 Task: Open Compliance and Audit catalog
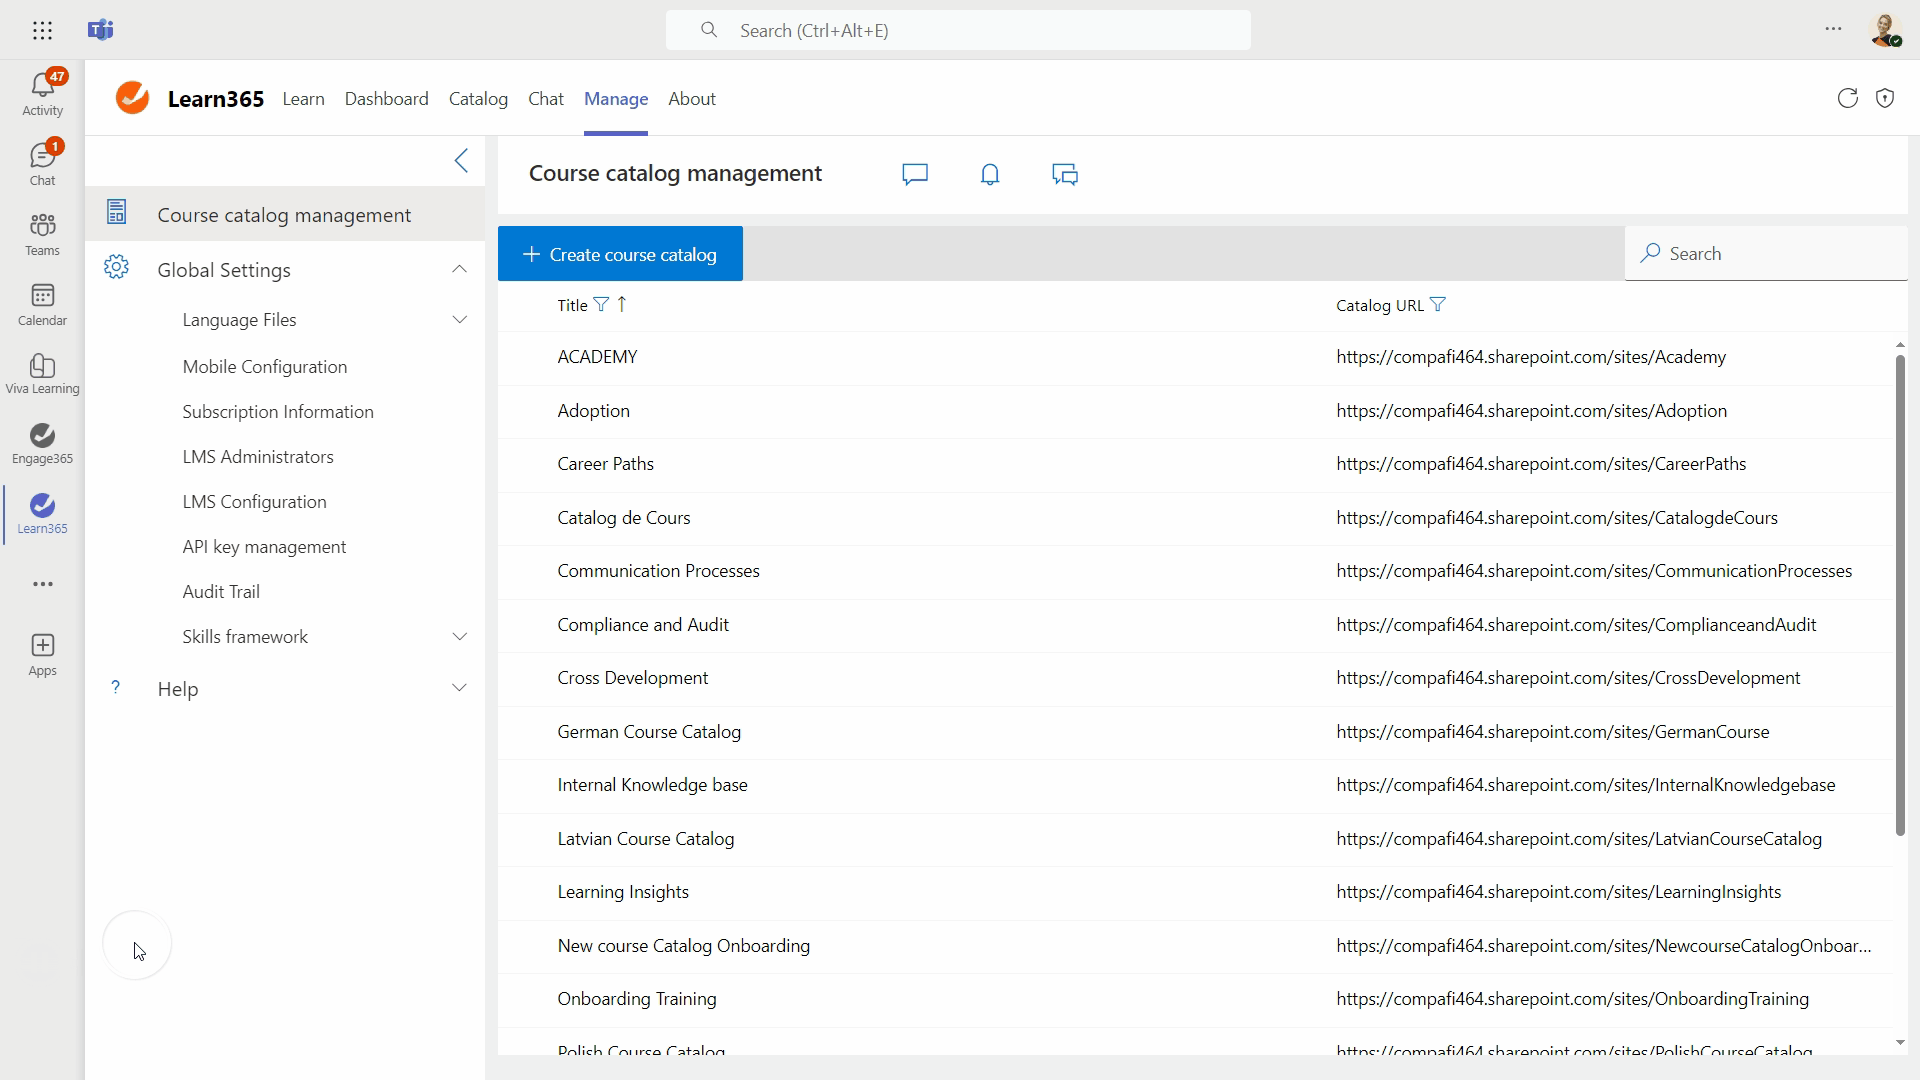(x=1195, y=625)
